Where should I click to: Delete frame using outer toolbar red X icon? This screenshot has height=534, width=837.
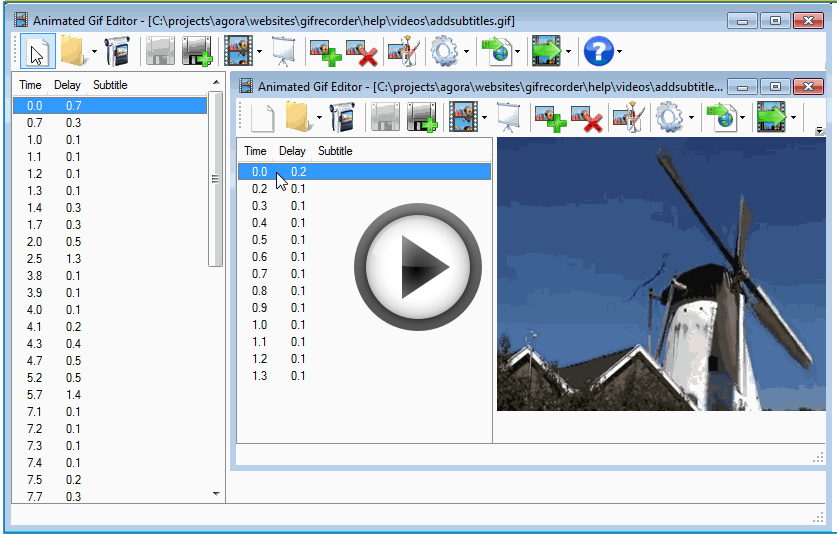(362, 53)
